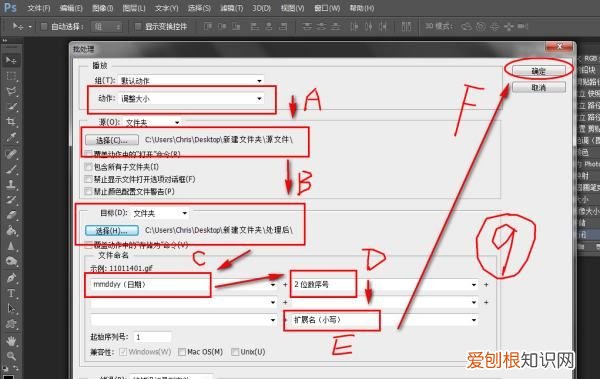This screenshot has width=600, height=379.
Task: Select the Rectangular Marquee tool
Action: click(11, 76)
